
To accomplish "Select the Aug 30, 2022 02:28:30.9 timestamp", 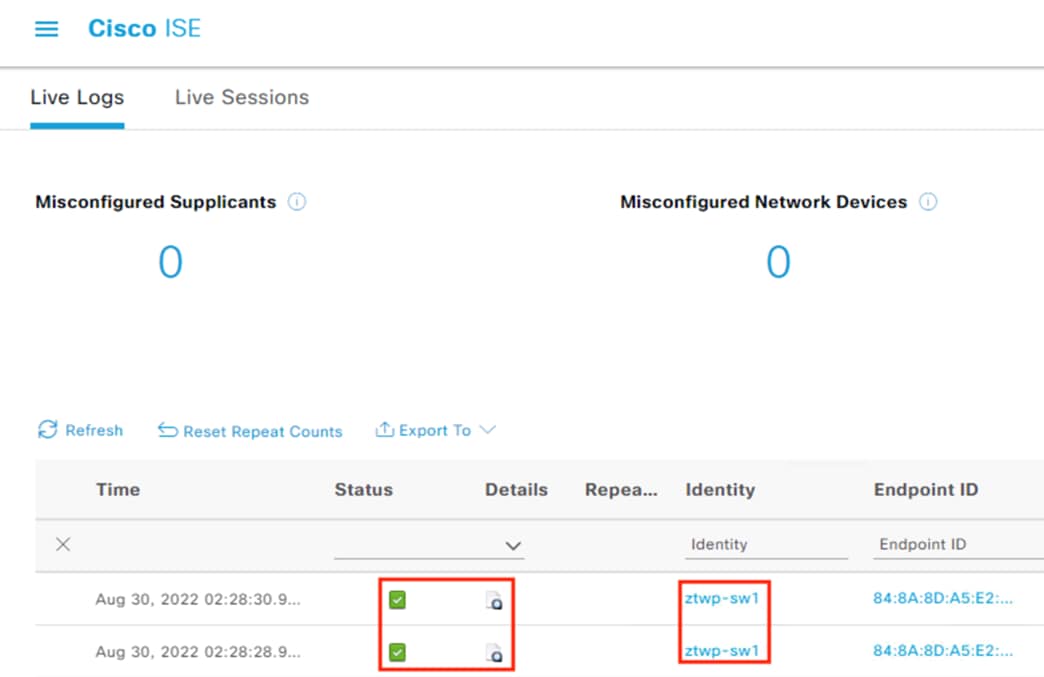I will coord(198,599).
